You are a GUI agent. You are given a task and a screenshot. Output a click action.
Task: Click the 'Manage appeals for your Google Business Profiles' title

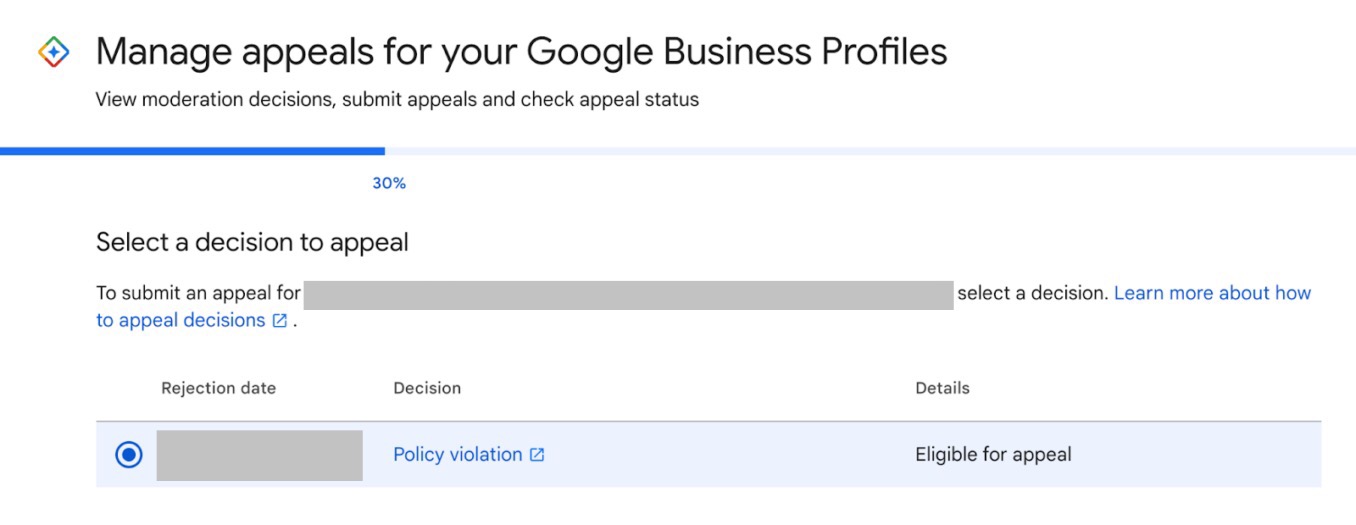coord(521,51)
